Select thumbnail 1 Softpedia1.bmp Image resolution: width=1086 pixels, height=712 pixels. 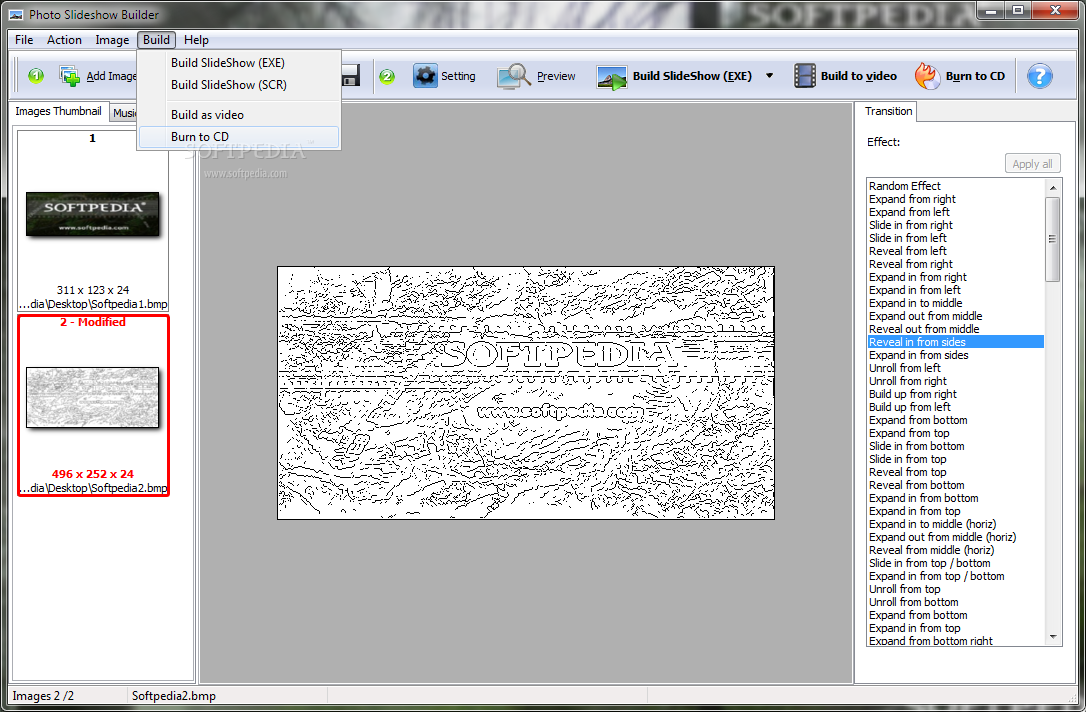click(x=92, y=220)
